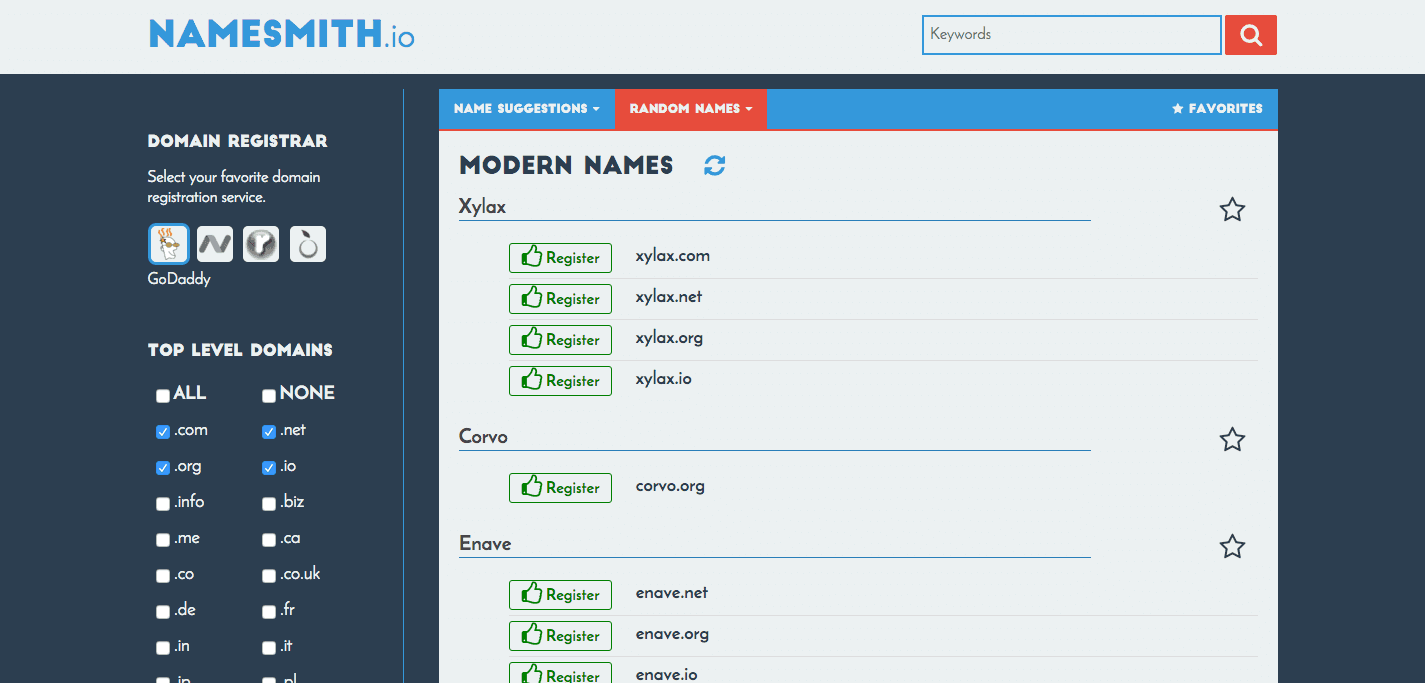Star Enave as a favorite

[1232, 546]
